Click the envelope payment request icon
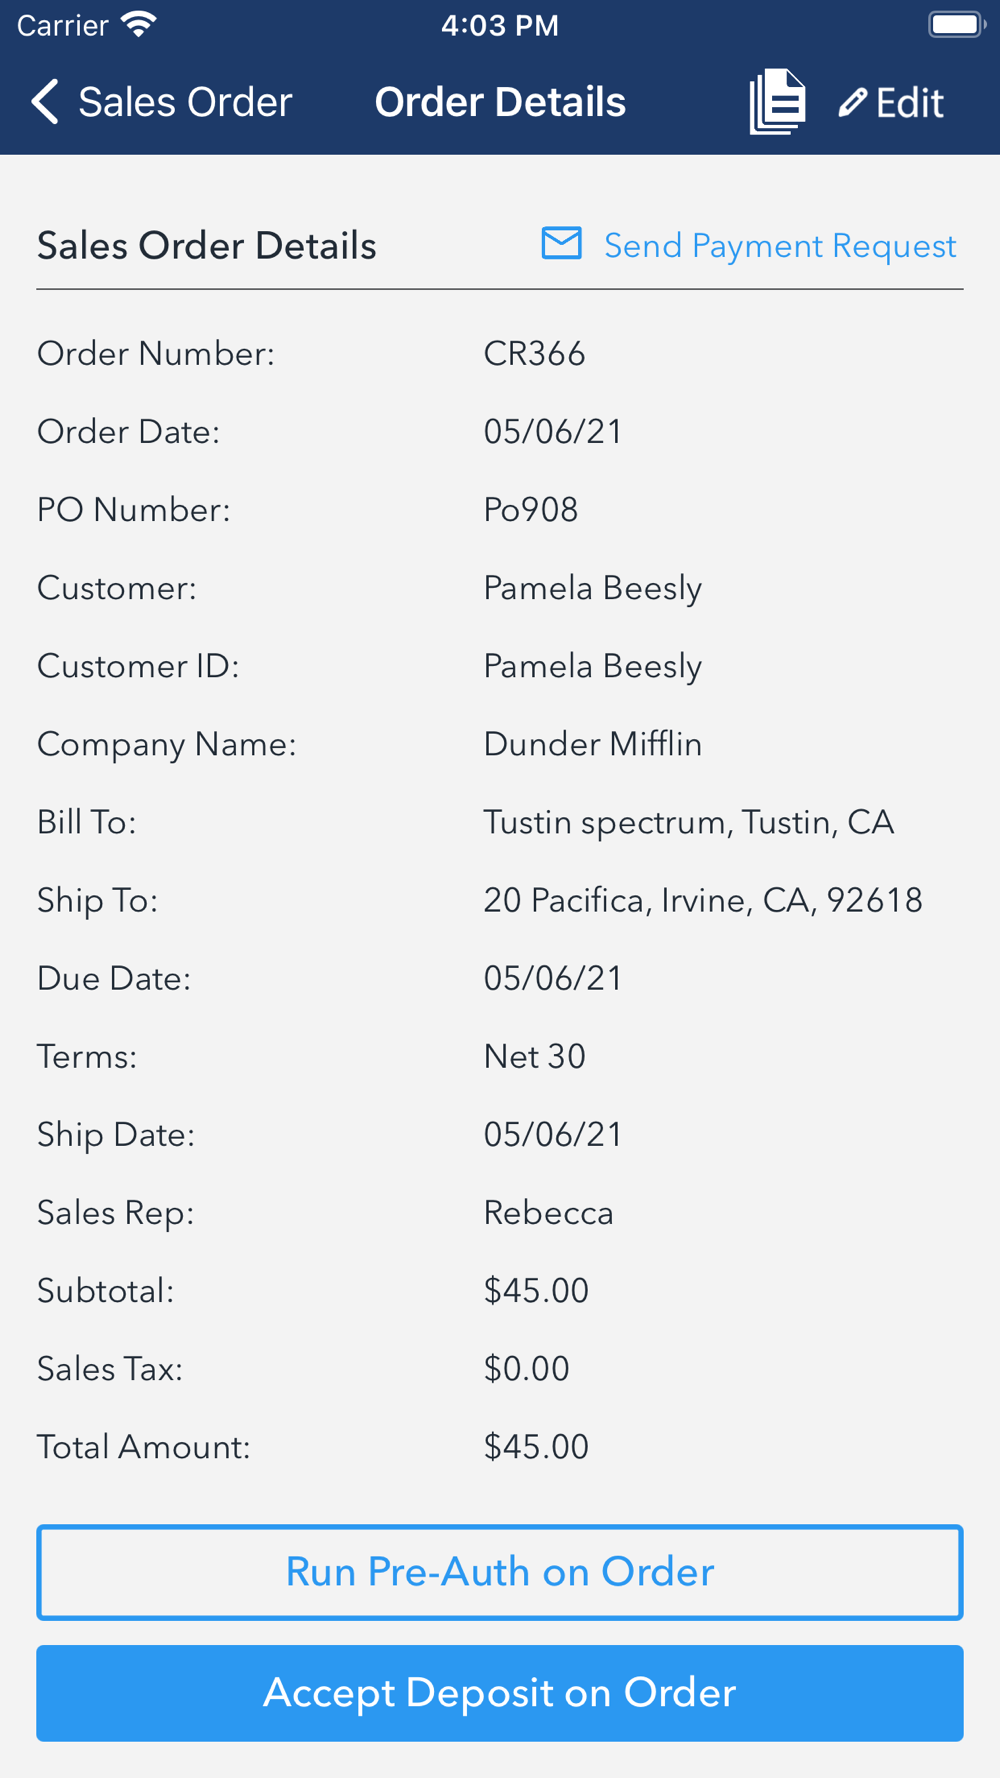This screenshot has width=1000, height=1778. coord(561,244)
